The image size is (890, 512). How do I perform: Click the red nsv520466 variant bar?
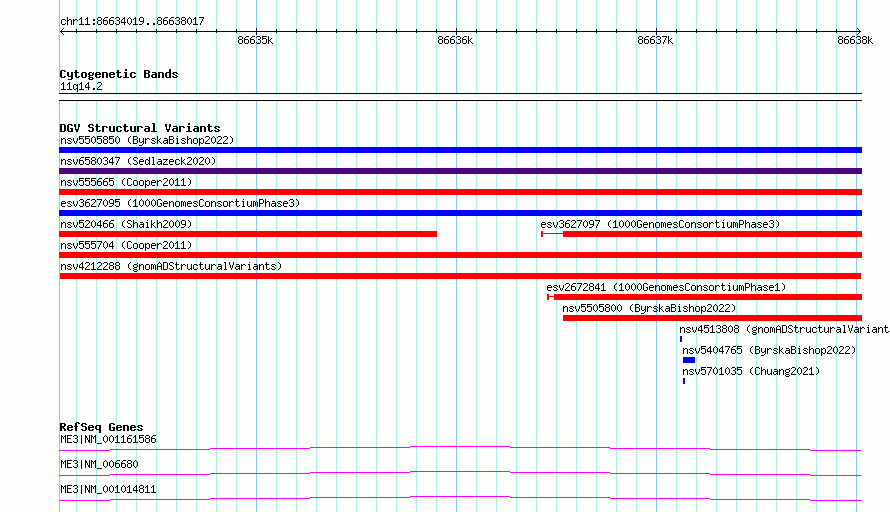(248, 234)
